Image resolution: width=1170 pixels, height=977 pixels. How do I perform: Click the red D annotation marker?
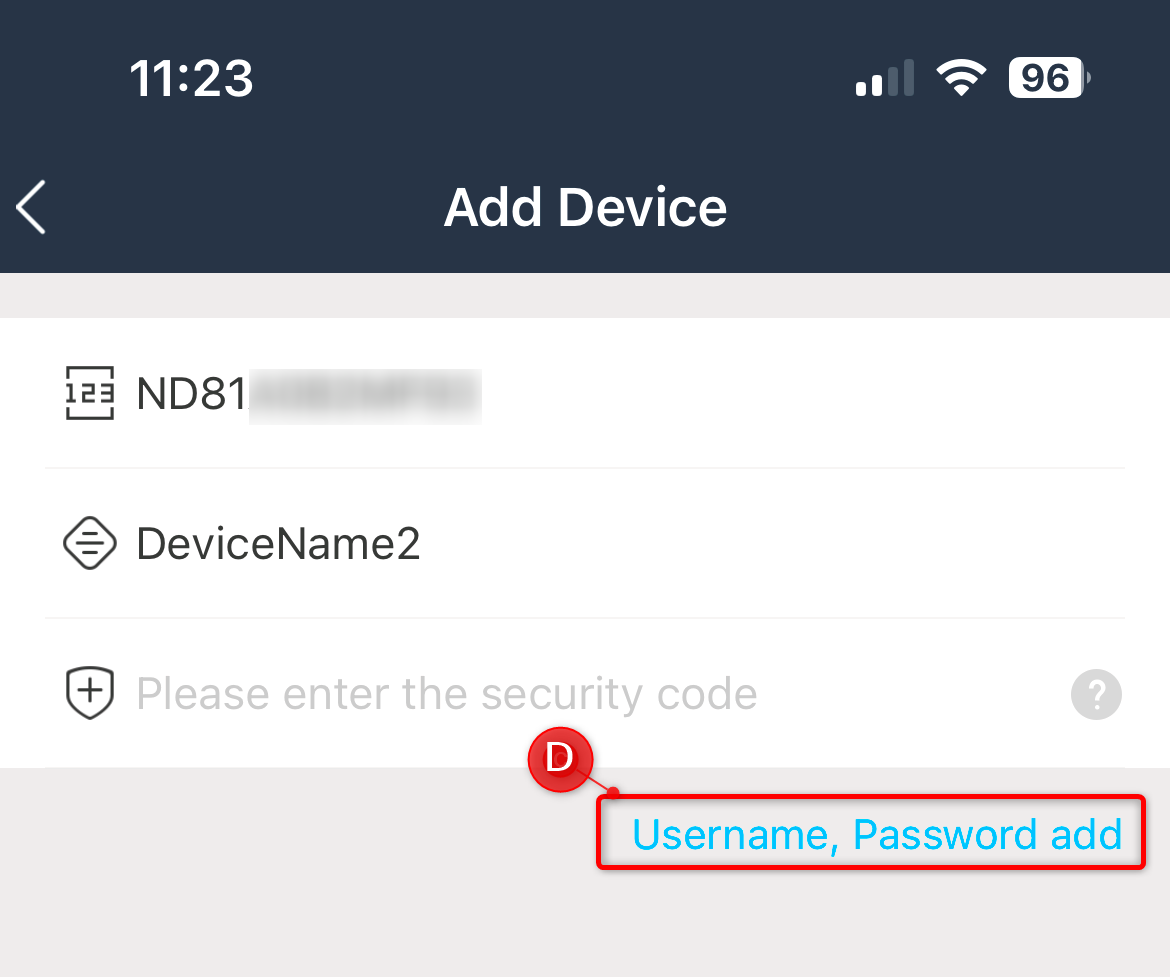point(560,759)
